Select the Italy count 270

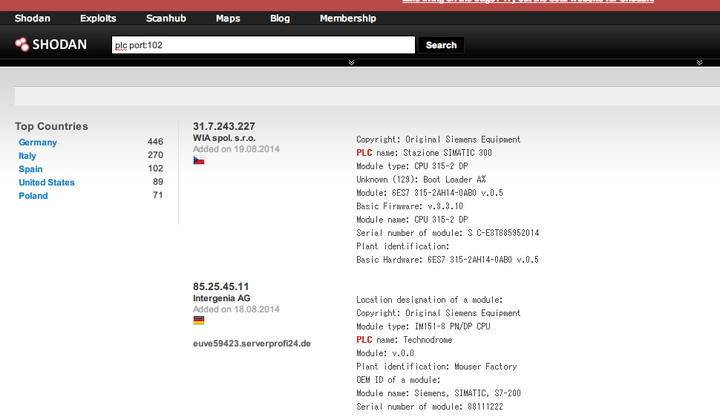coord(155,155)
